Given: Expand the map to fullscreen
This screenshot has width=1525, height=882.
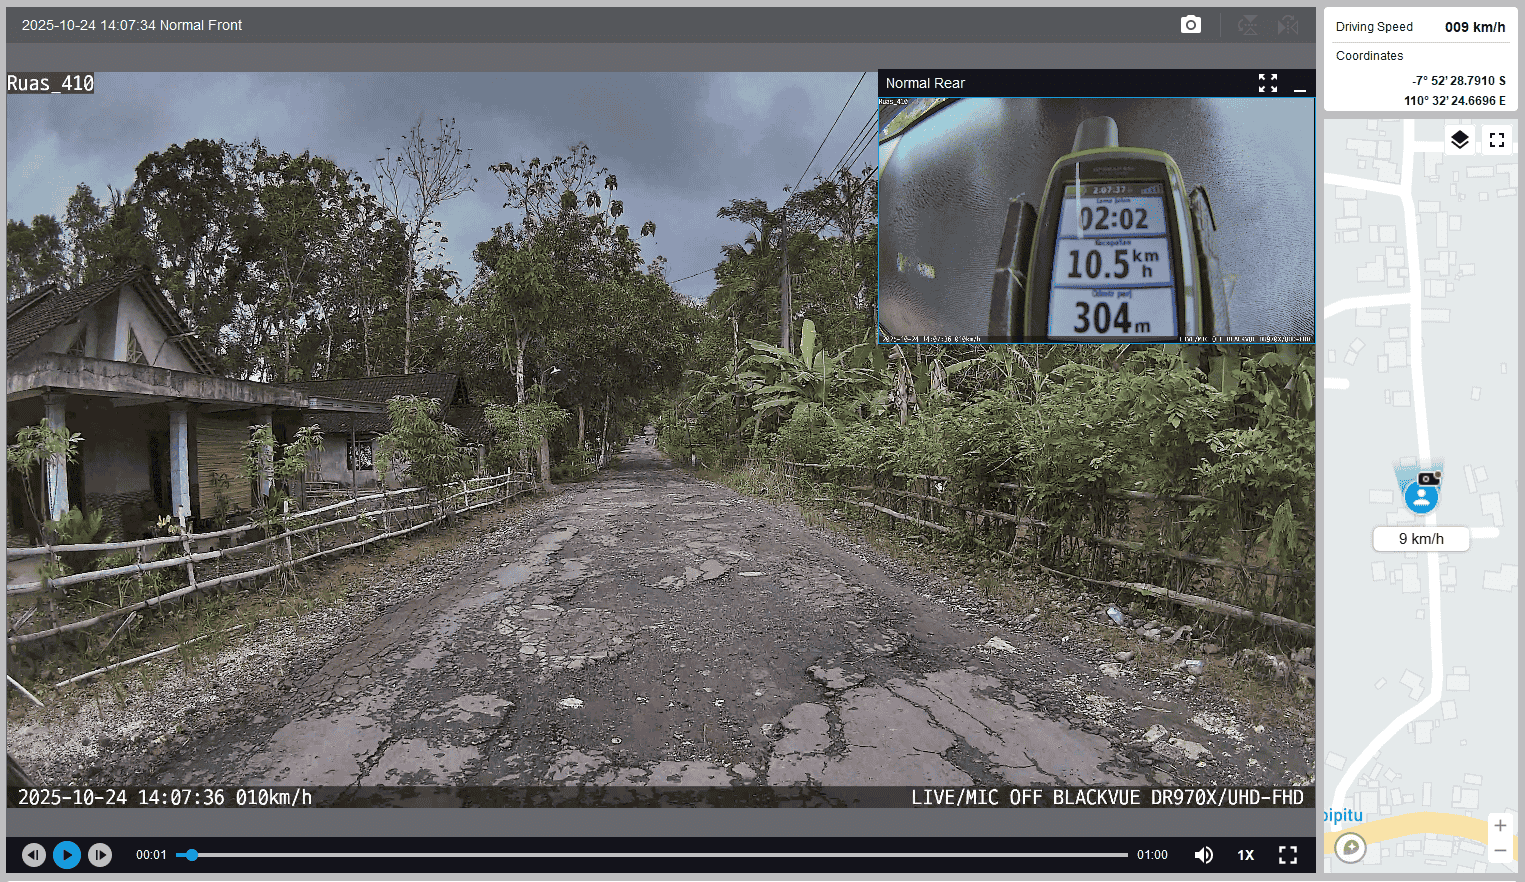Looking at the screenshot, I should 1497,140.
